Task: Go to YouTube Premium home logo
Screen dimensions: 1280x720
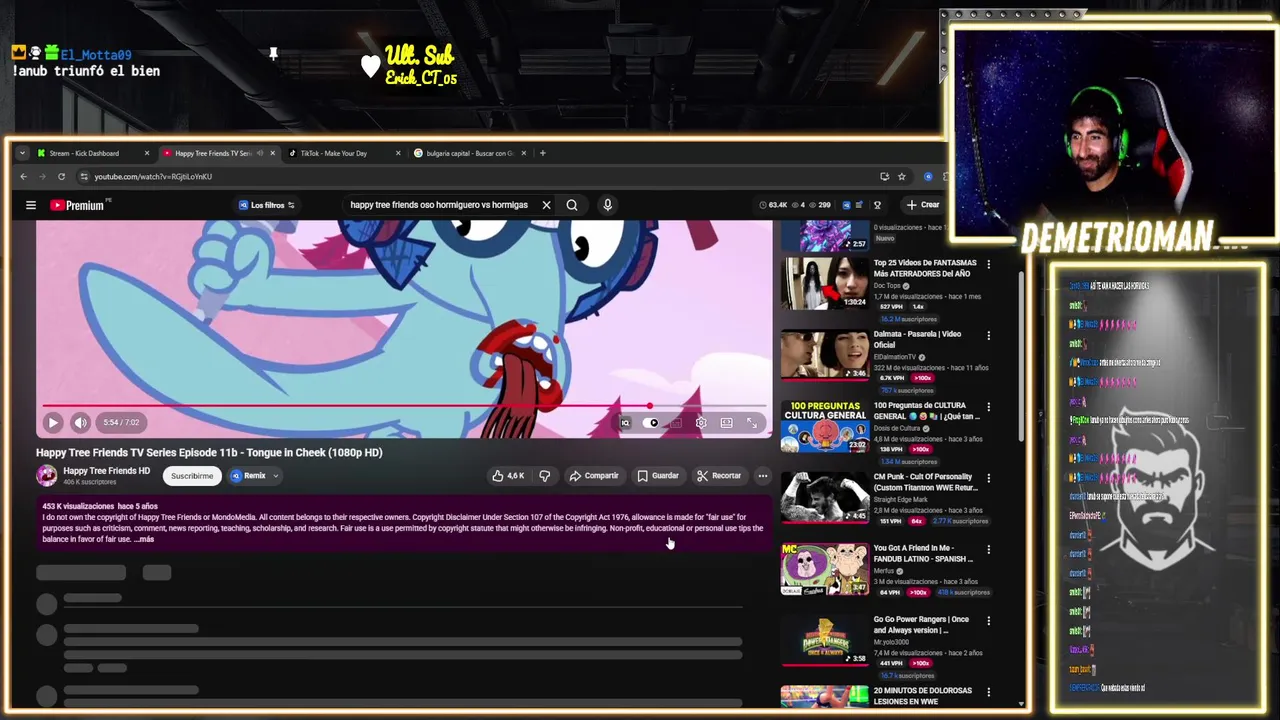Action: (x=77, y=205)
